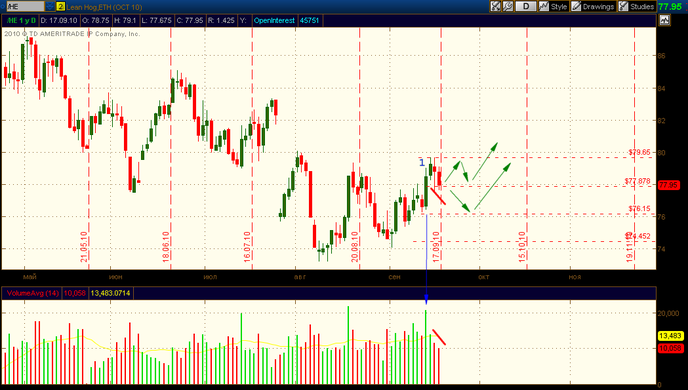Click the 17.09.10 expiration date marker
Image resolution: width=688 pixels, height=390 pixels.
pos(436,247)
